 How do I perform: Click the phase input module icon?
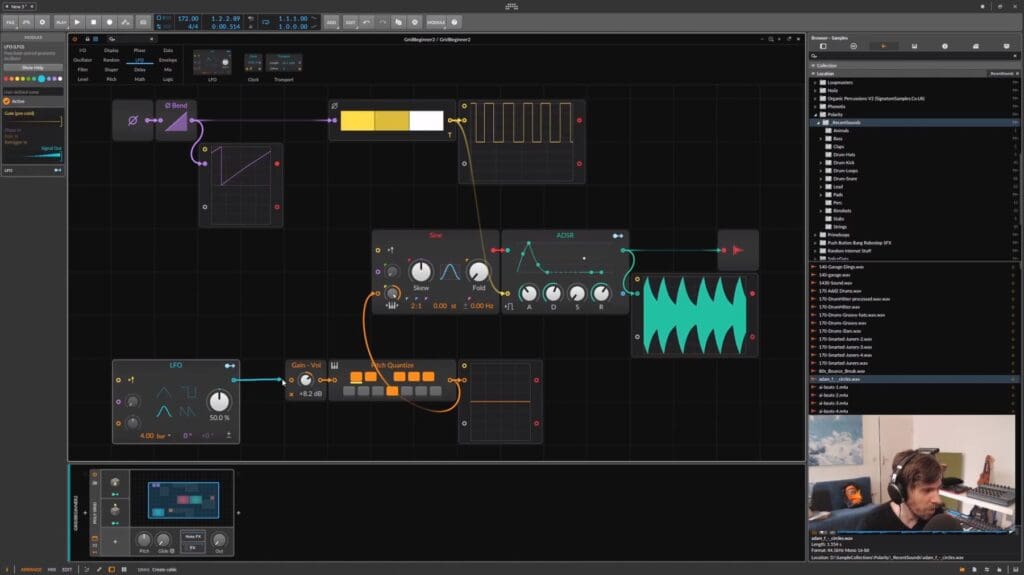[x=133, y=120]
